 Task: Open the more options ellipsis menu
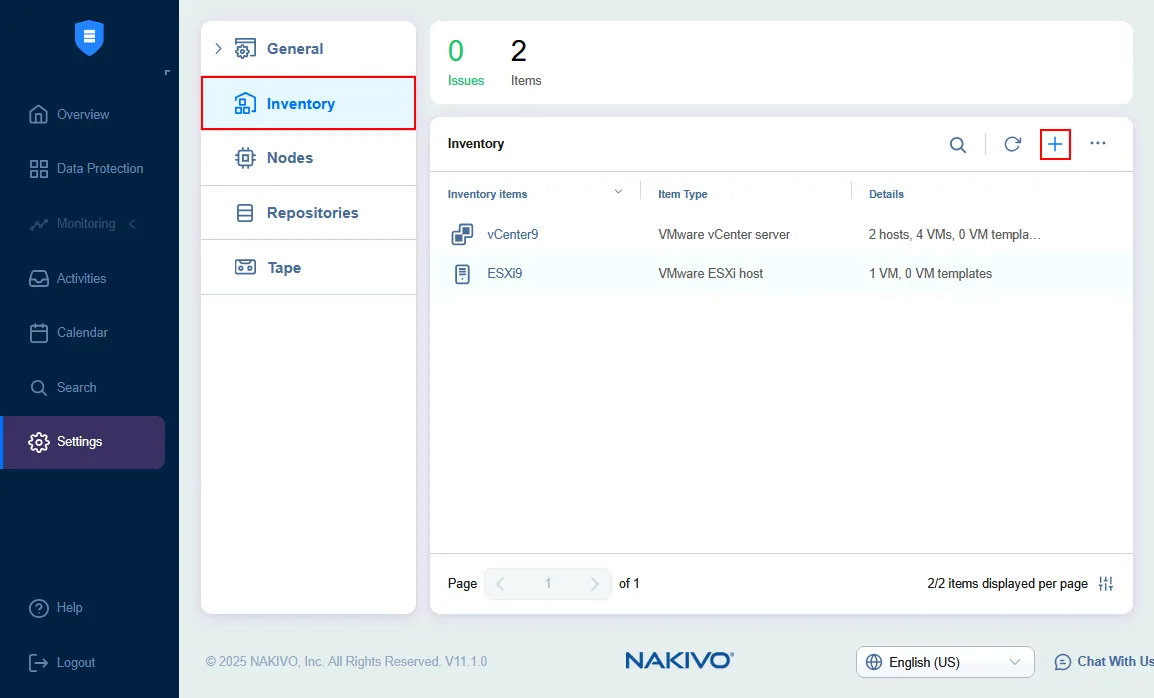point(1098,144)
